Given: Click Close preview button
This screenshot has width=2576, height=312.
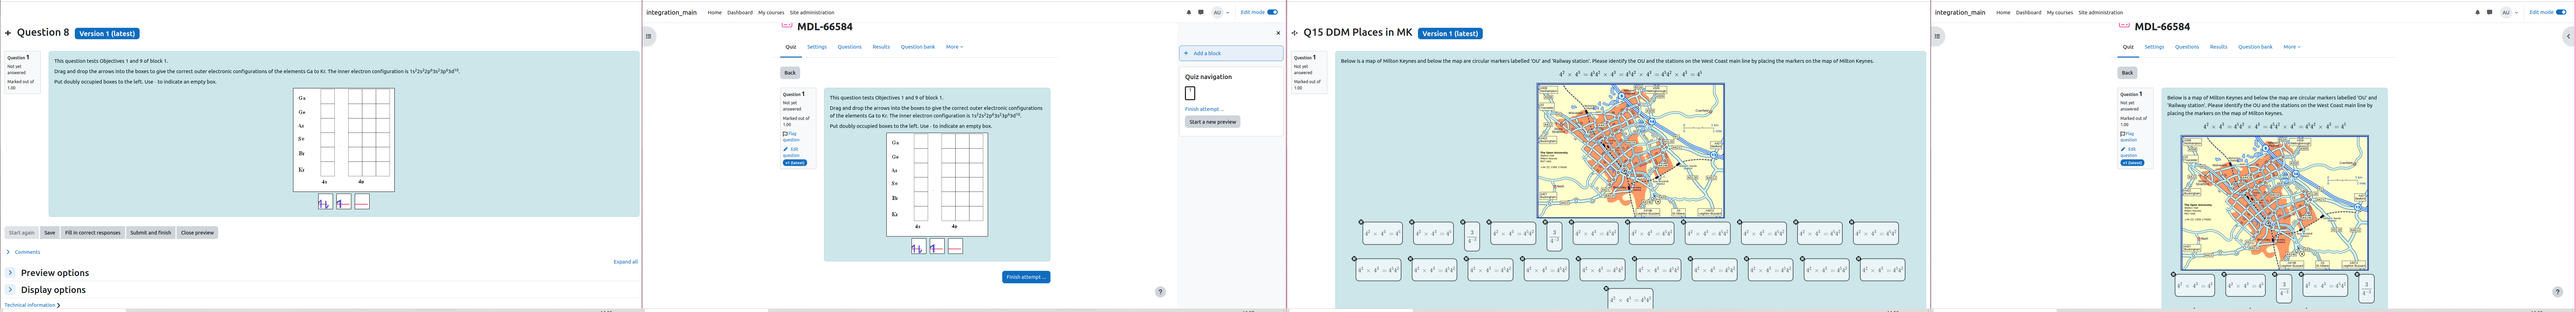Looking at the screenshot, I should pos(197,233).
